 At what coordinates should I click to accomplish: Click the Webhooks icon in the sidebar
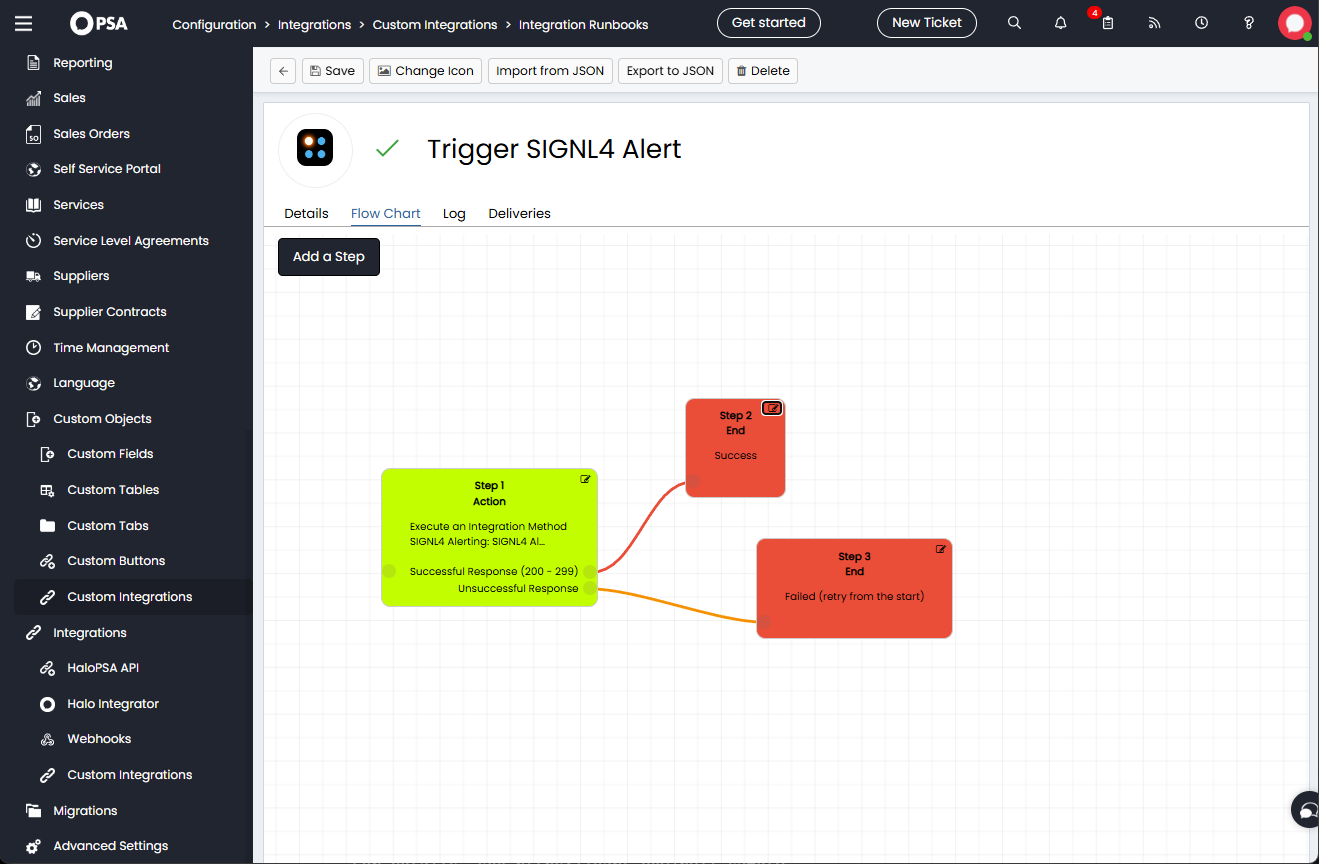(47, 739)
